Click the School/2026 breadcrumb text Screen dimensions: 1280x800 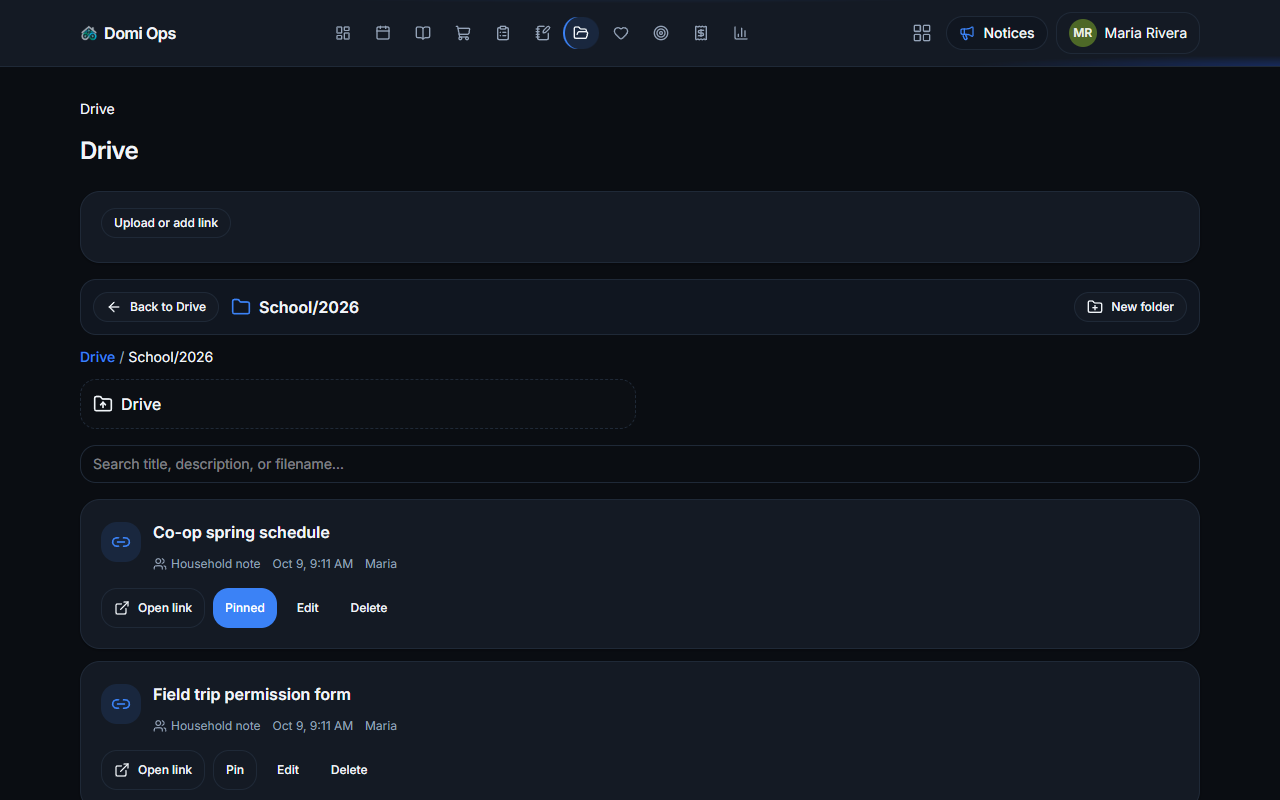pos(171,357)
